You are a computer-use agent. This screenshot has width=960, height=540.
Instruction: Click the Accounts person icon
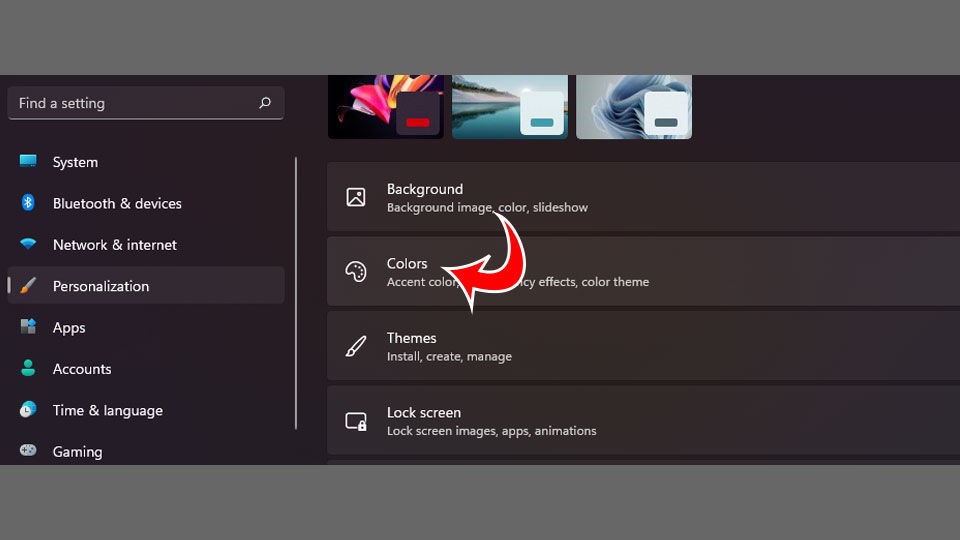[28, 368]
